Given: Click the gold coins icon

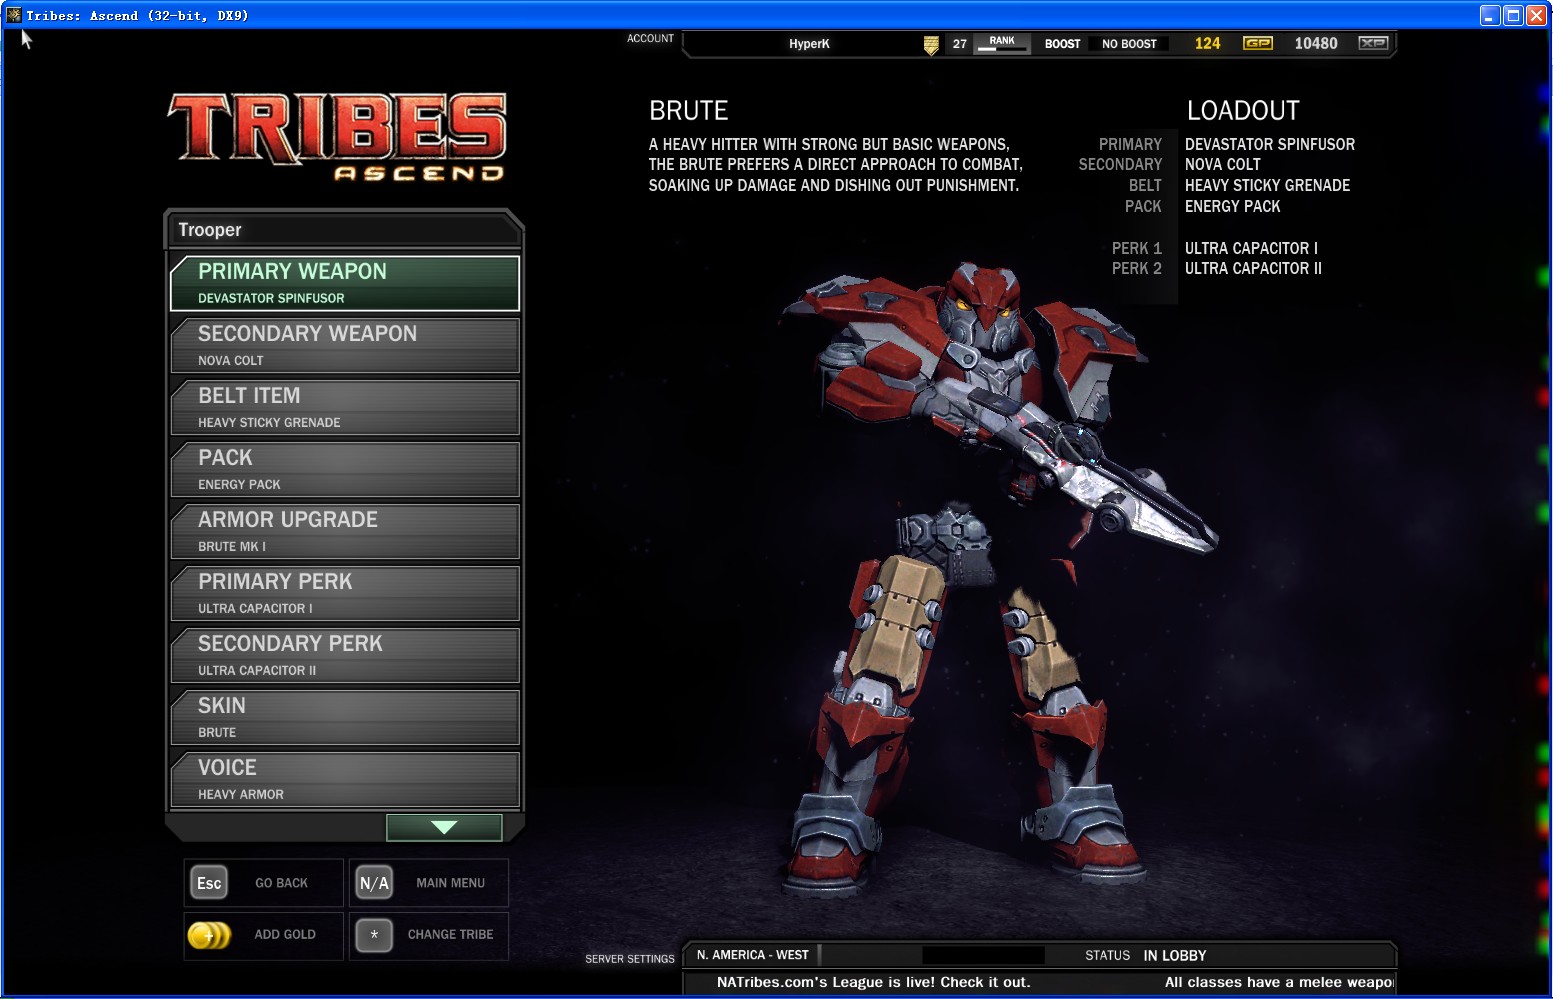Looking at the screenshot, I should [209, 935].
